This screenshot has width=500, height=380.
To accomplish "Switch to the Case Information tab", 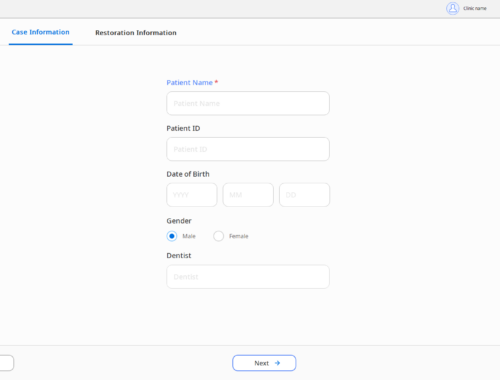I will 40,32.
